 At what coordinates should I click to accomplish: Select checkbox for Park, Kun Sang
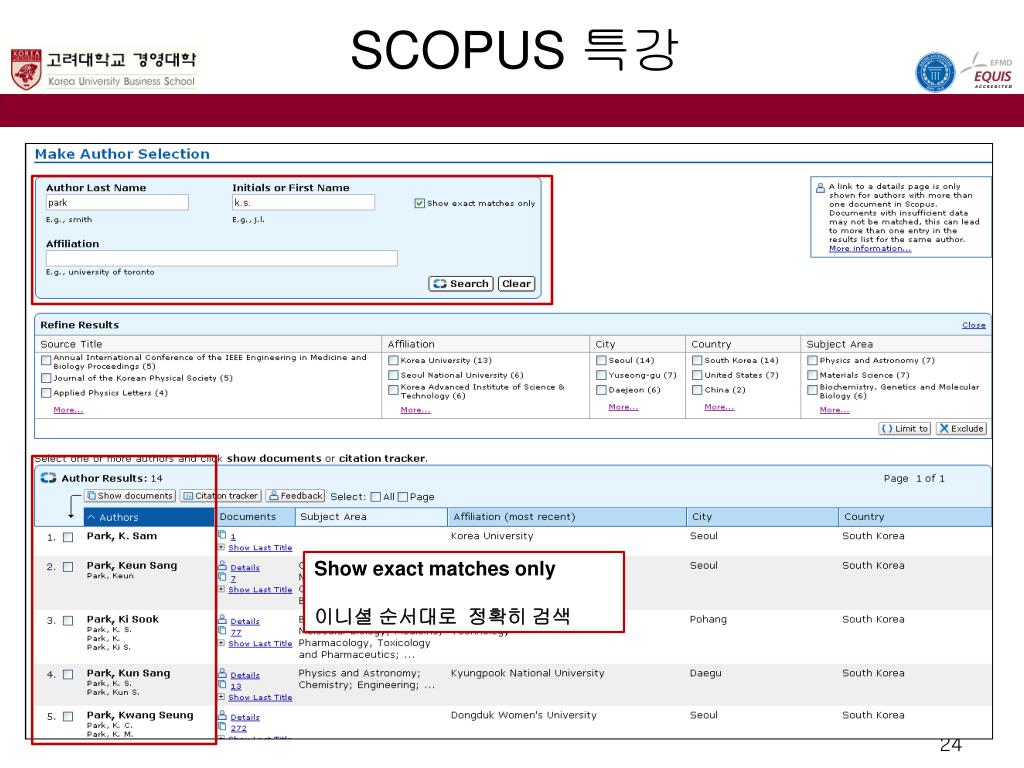[68, 675]
